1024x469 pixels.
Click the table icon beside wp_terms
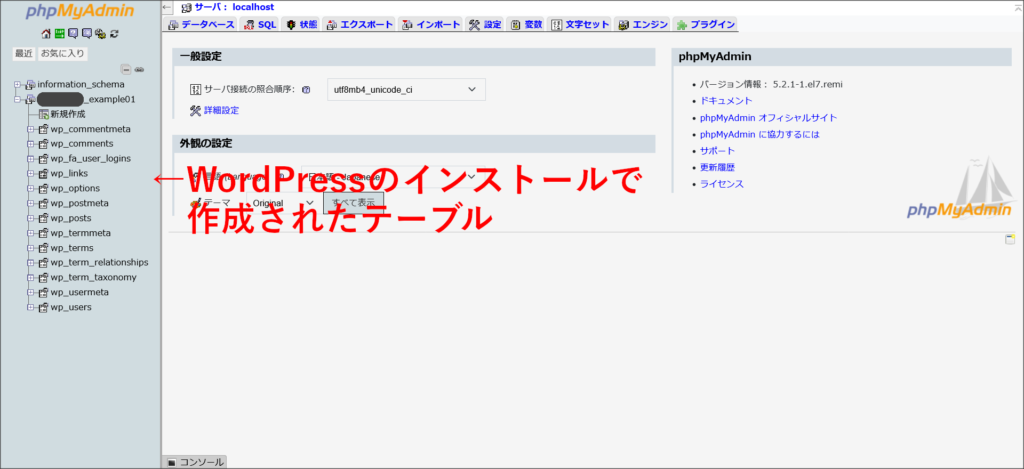(x=44, y=248)
